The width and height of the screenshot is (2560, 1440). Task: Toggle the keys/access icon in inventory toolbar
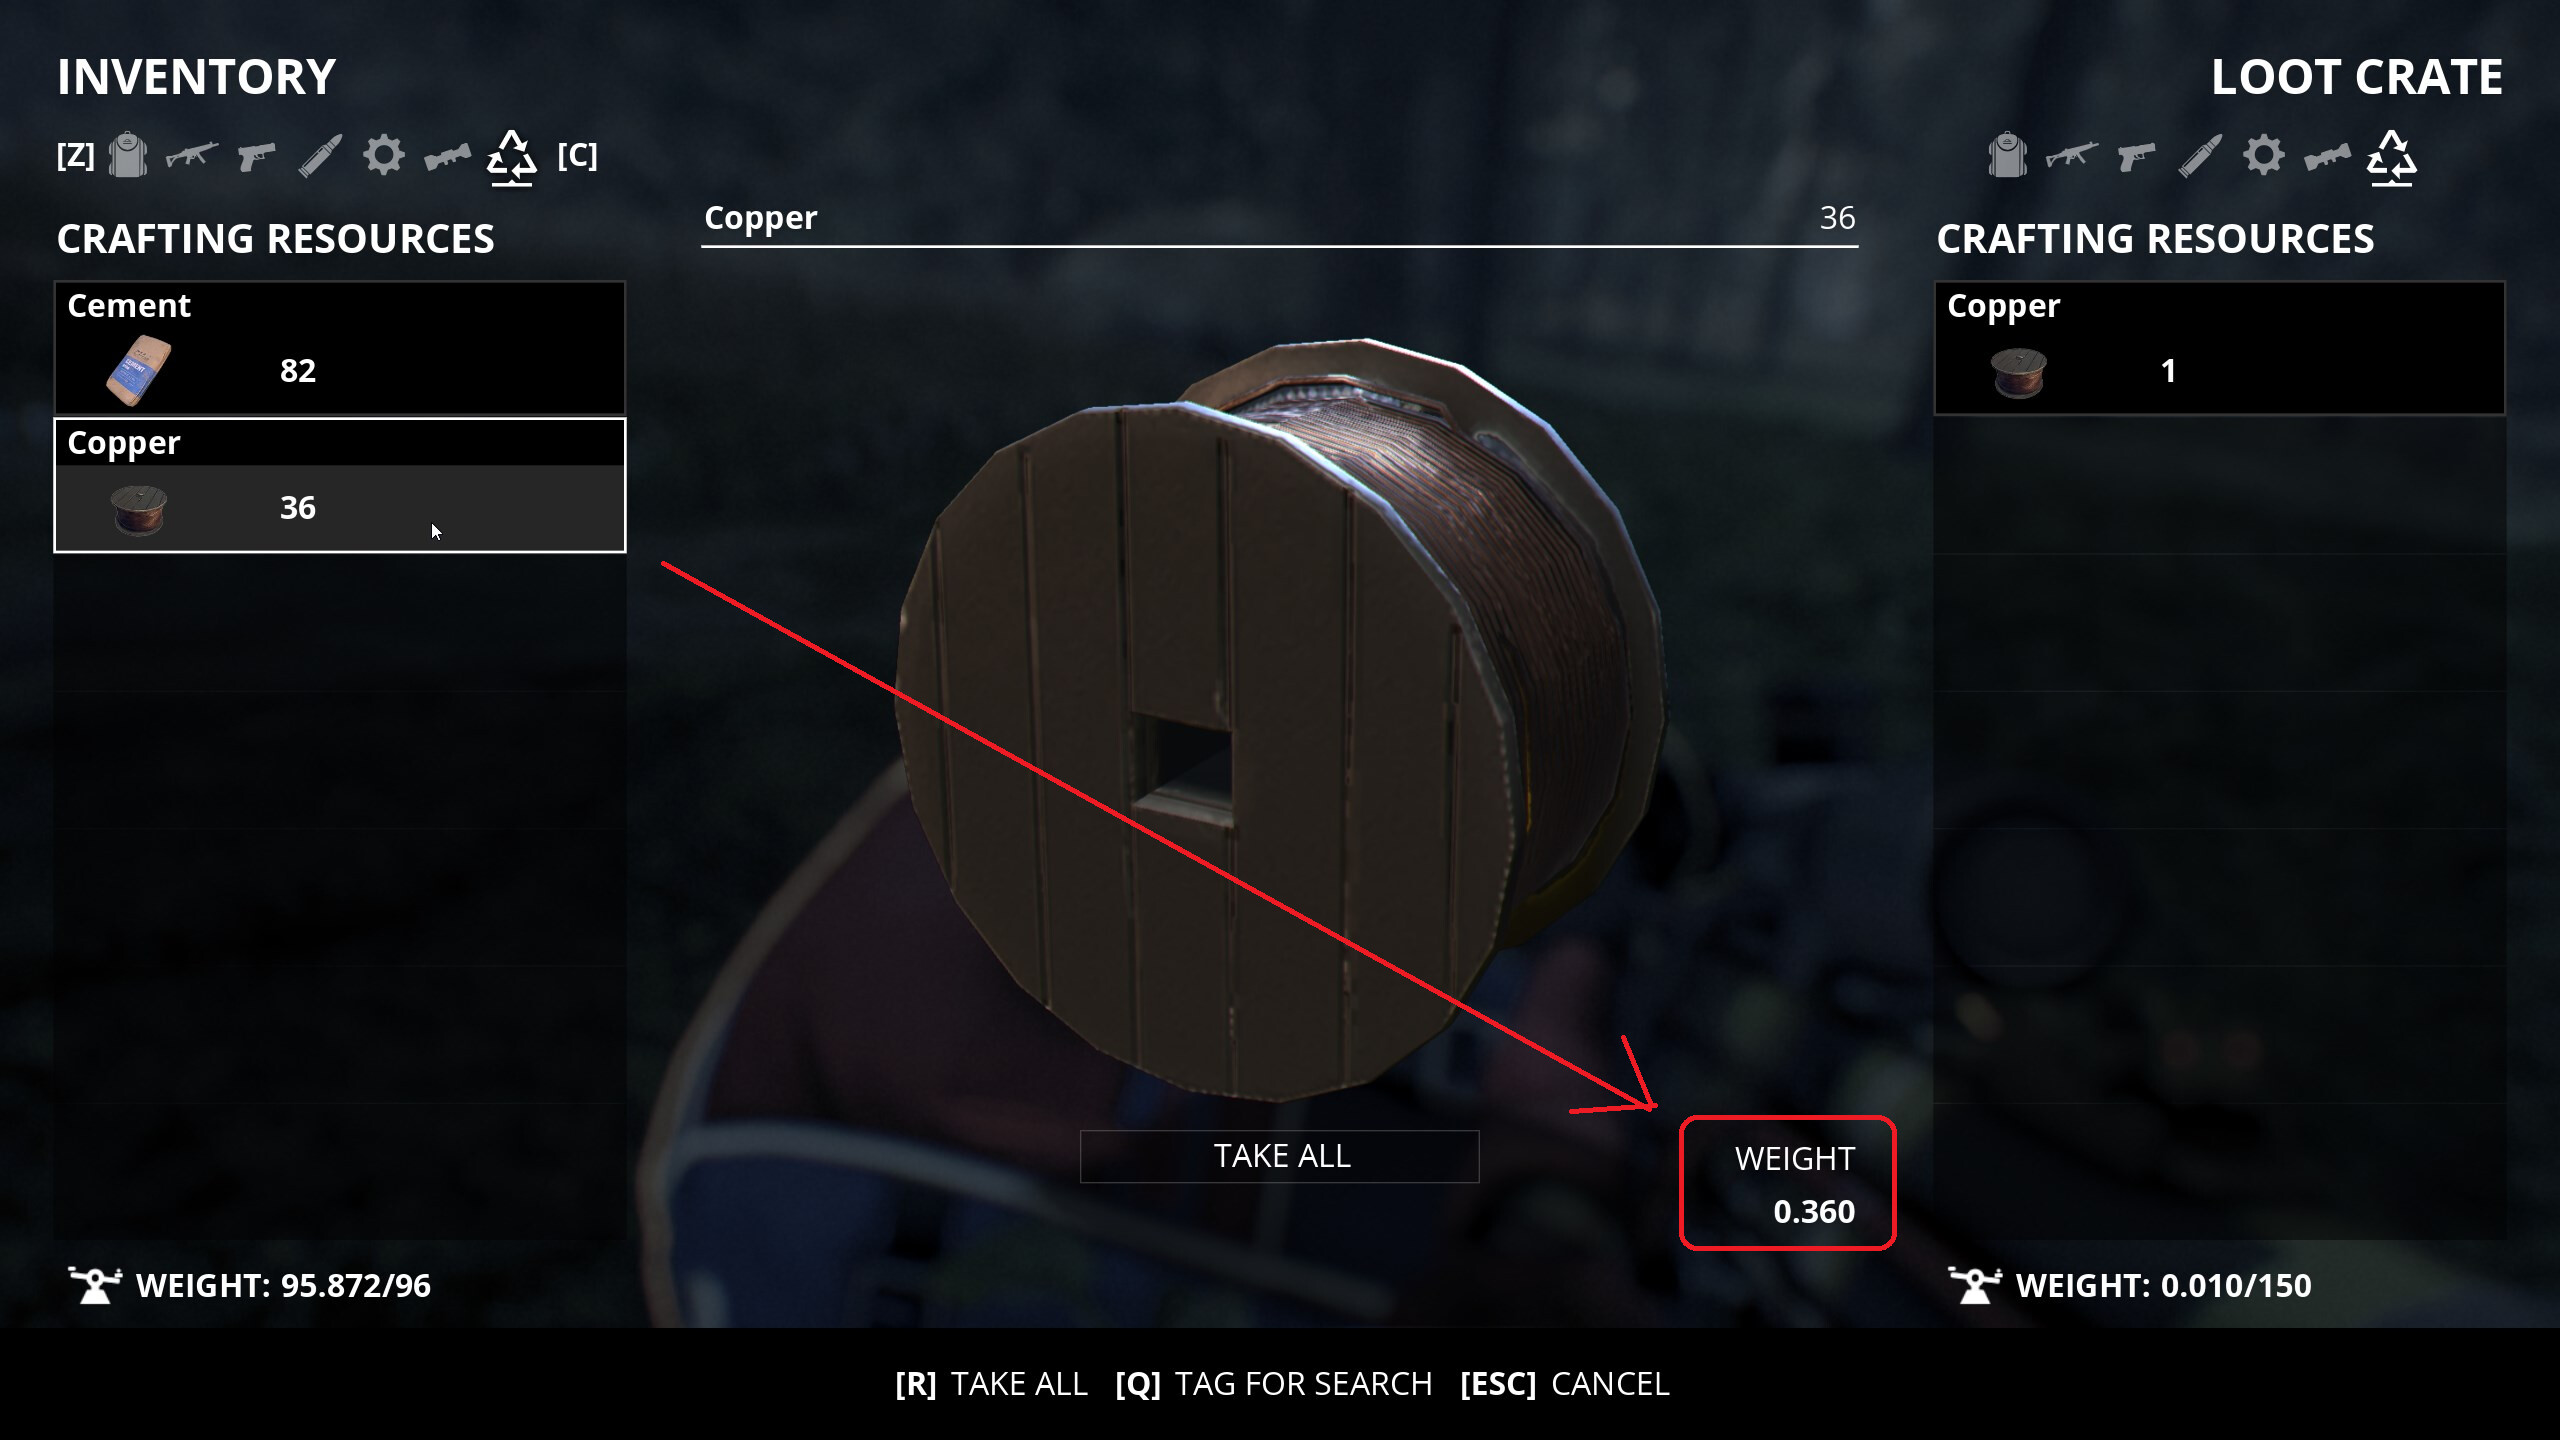click(447, 155)
